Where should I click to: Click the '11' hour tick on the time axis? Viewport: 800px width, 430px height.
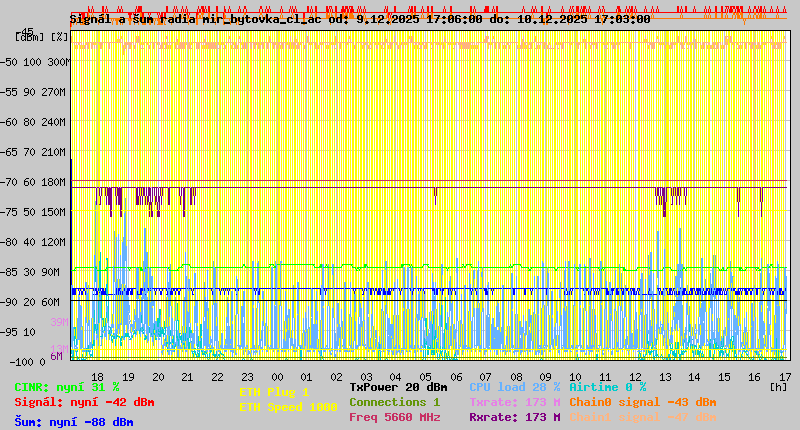coord(605,377)
